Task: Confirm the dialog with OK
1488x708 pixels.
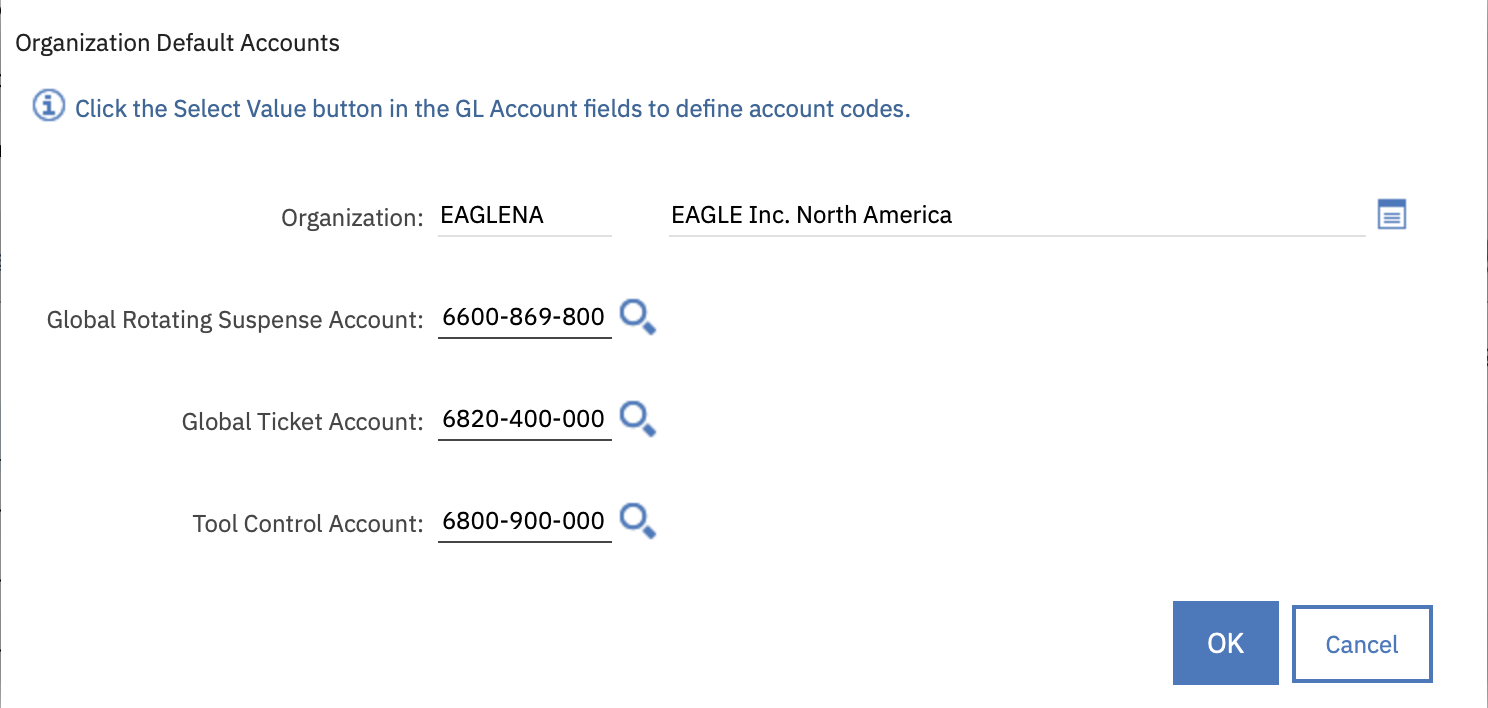Action: [1225, 643]
